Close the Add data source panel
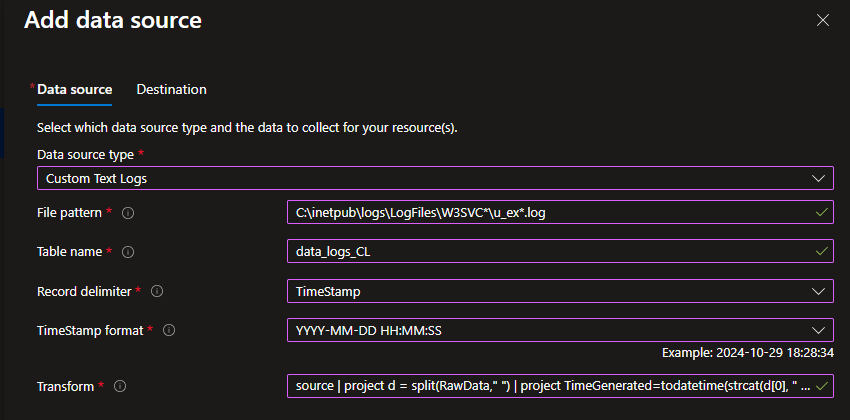The width and height of the screenshot is (850, 420). pos(823,21)
